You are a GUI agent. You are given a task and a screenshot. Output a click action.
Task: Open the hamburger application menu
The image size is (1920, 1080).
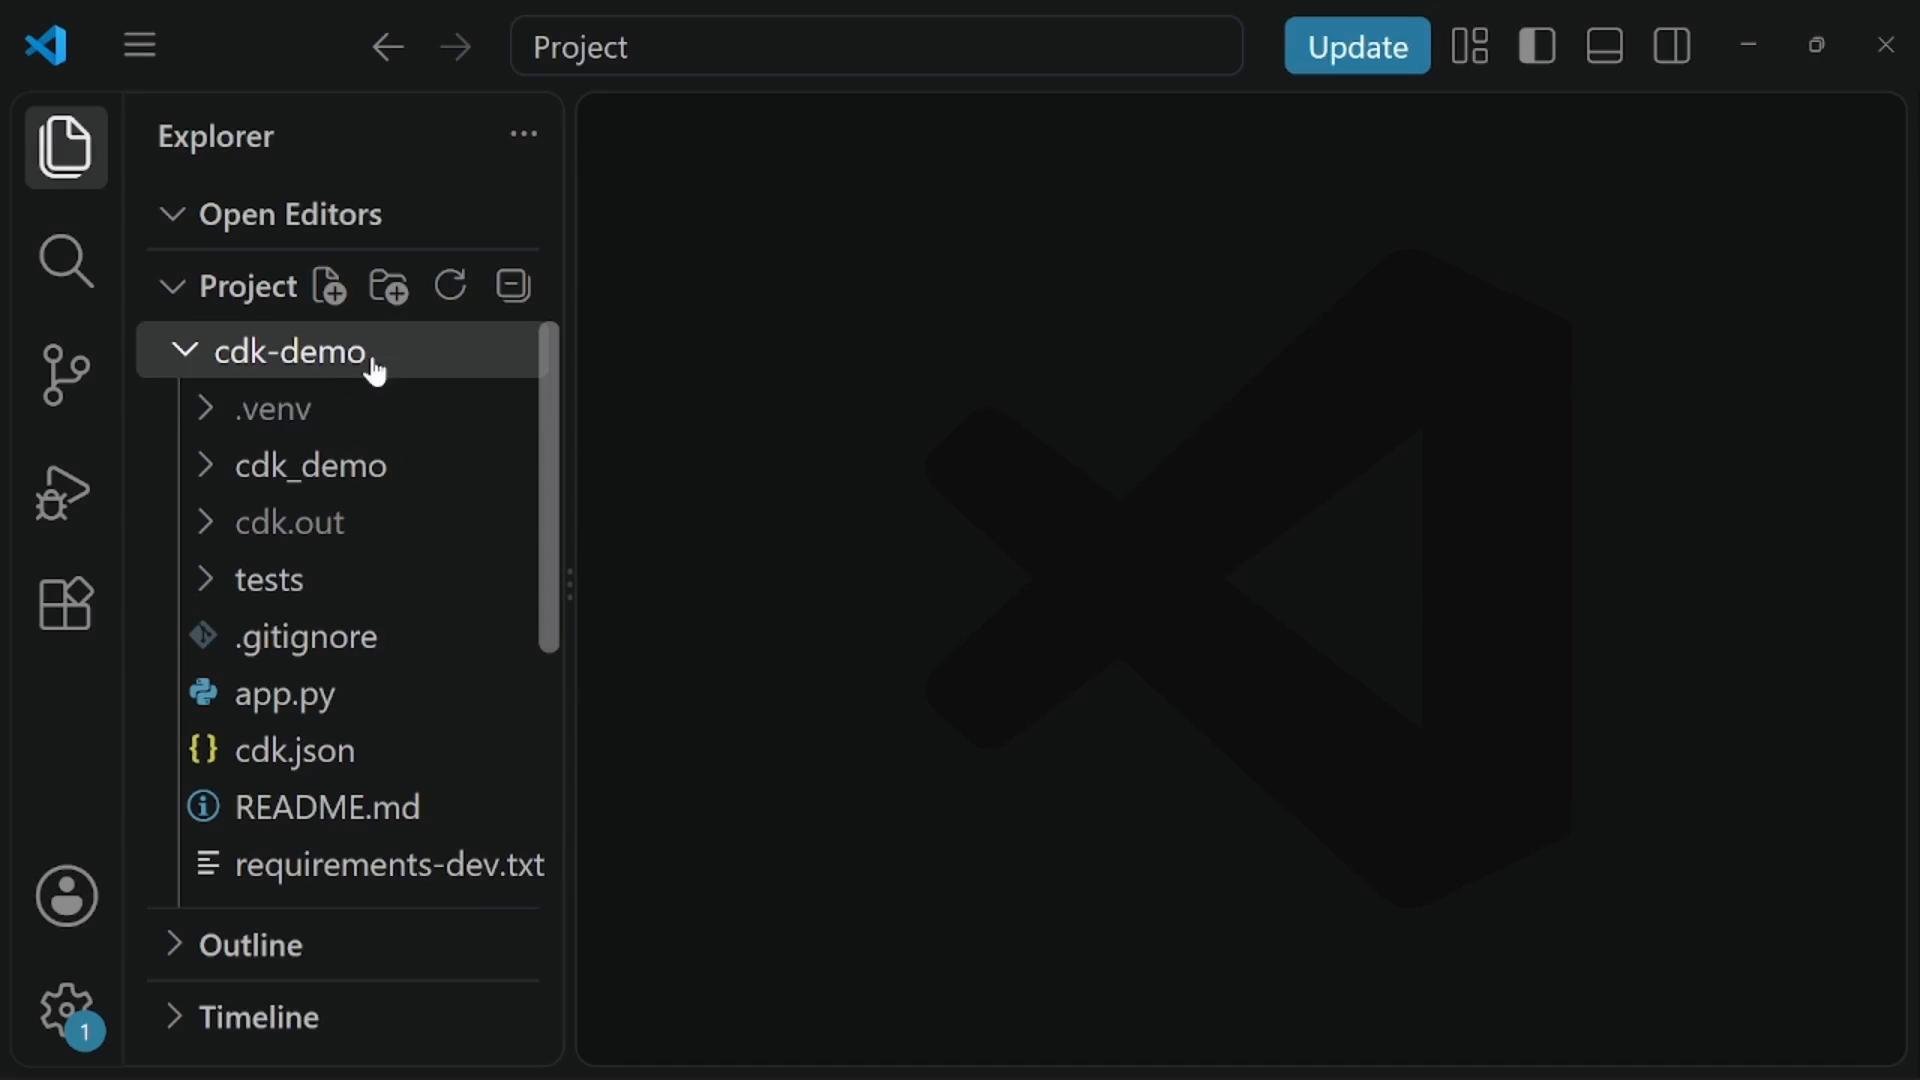point(140,45)
